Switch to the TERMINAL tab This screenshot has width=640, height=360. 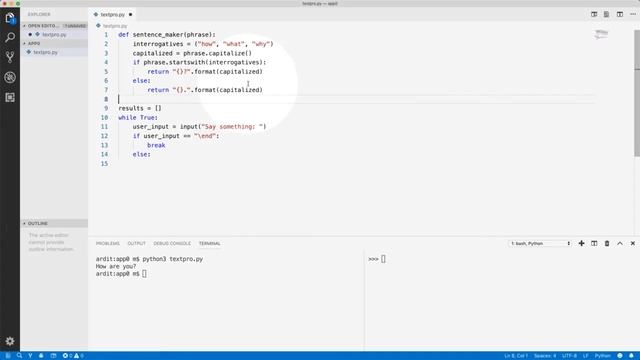pos(209,243)
